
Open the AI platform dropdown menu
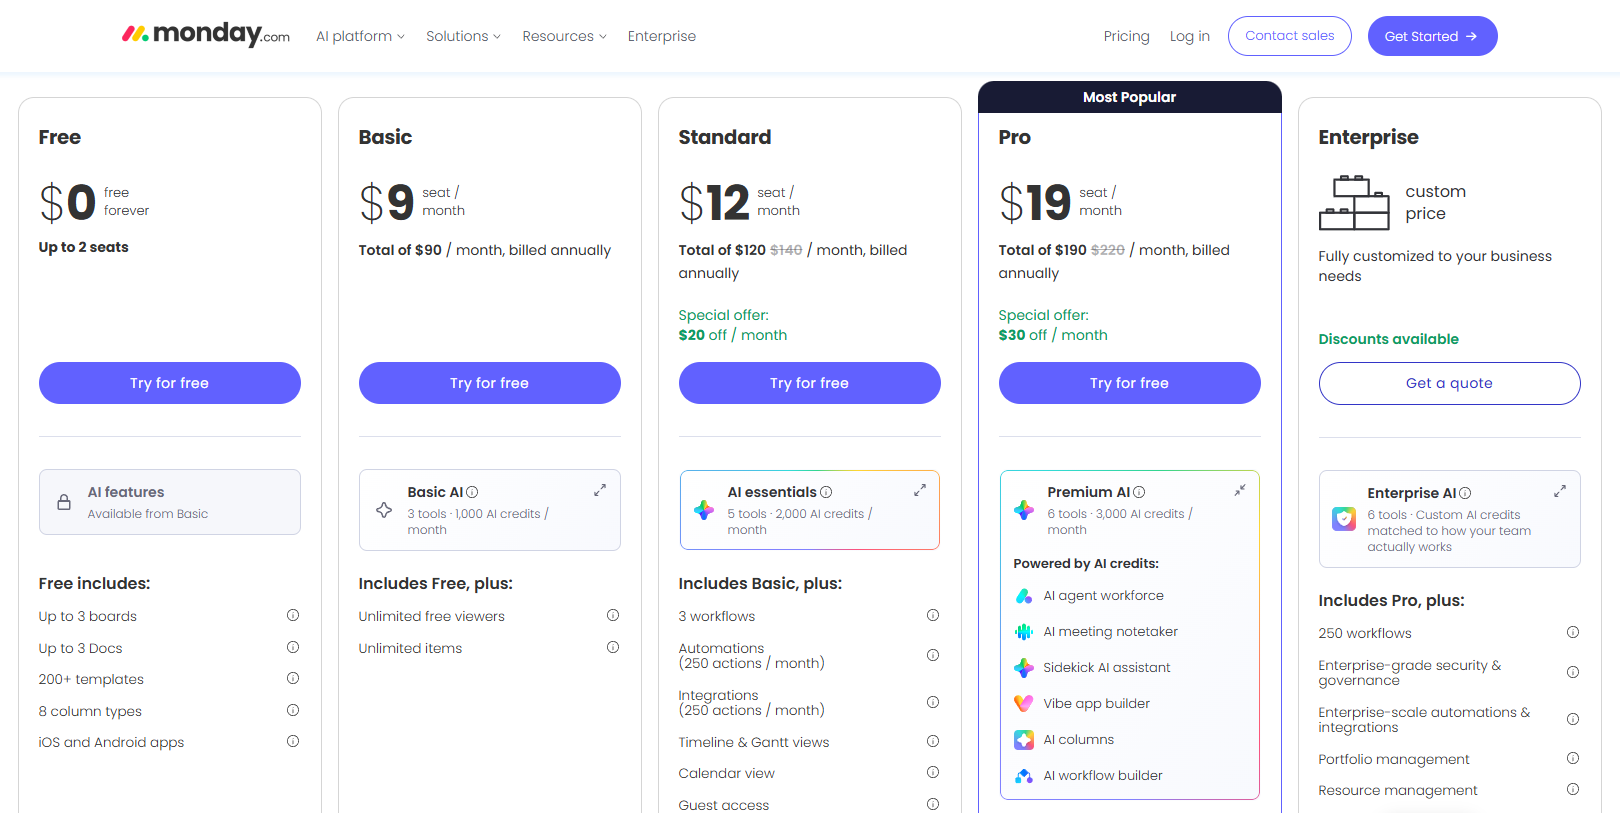click(360, 36)
